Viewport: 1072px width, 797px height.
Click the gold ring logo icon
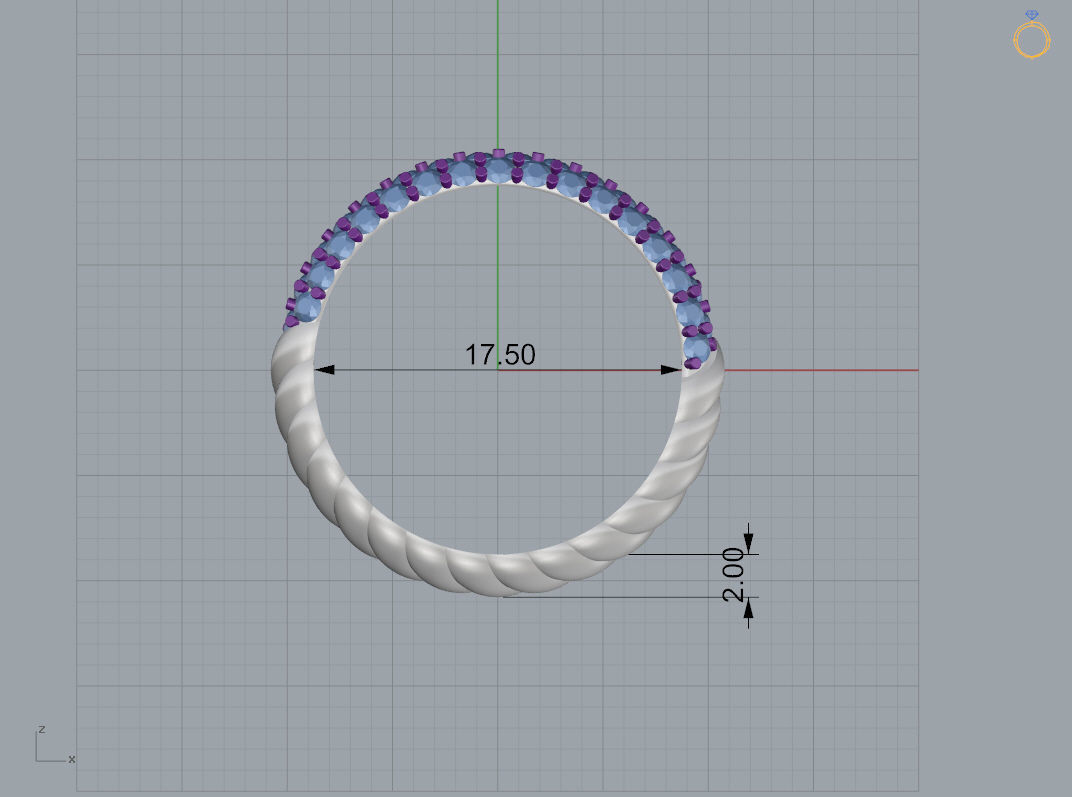tap(1031, 40)
